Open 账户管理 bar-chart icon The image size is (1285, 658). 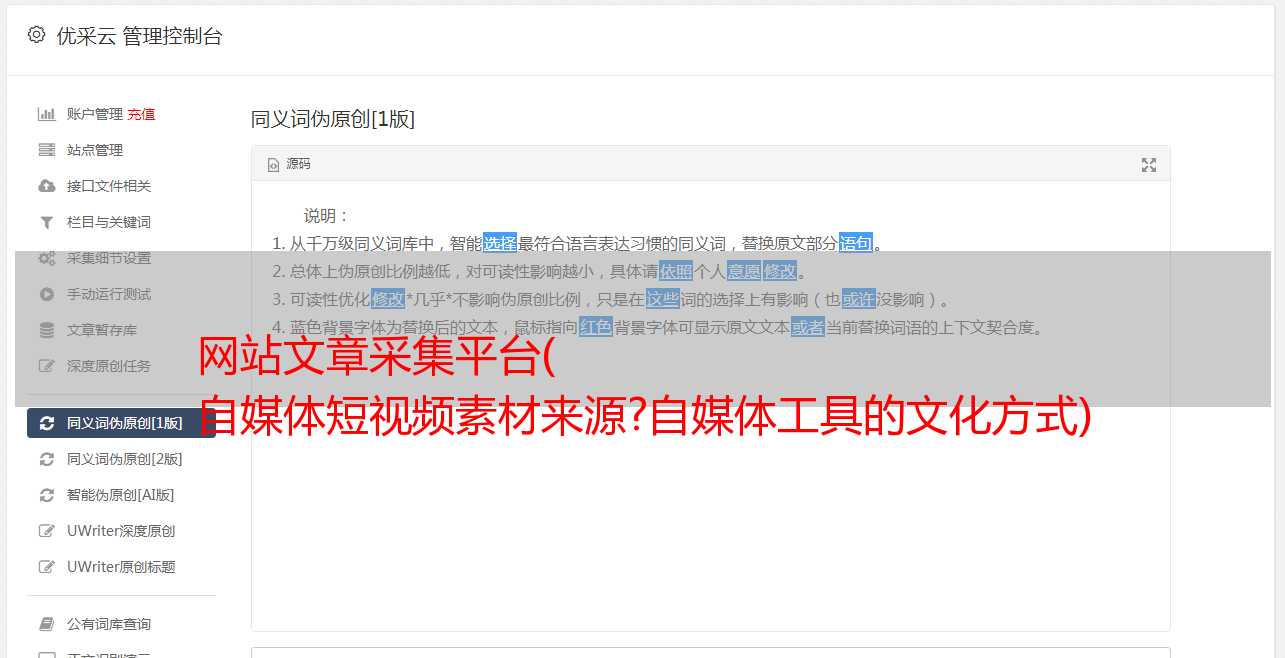click(x=46, y=114)
